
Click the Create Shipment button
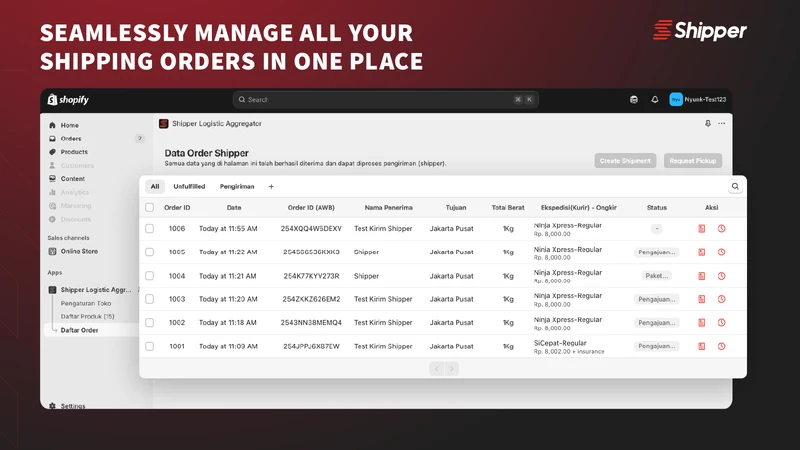(x=625, y=161)
